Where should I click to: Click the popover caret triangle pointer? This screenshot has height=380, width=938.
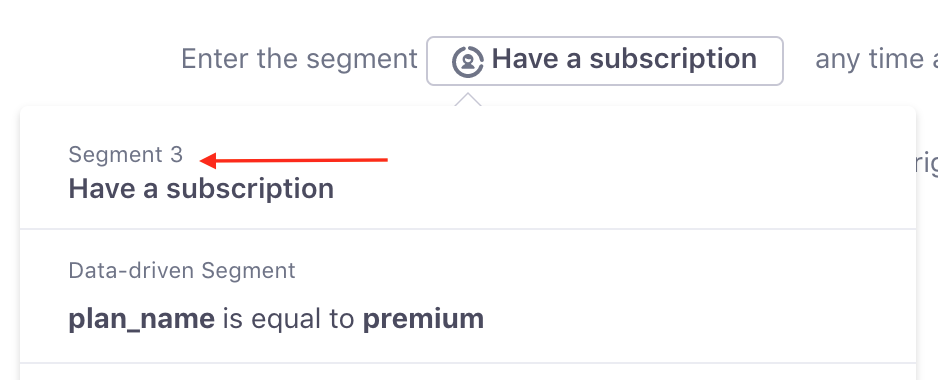(468, 99)
